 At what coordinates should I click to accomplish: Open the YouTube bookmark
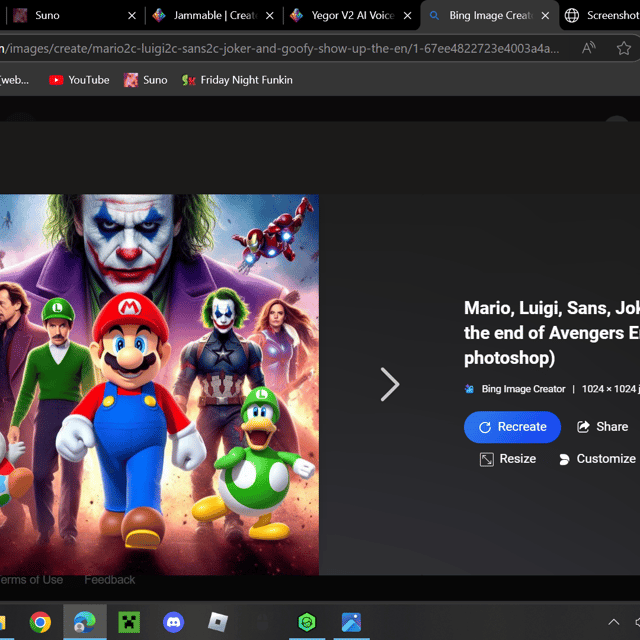(x=79, y=80)
